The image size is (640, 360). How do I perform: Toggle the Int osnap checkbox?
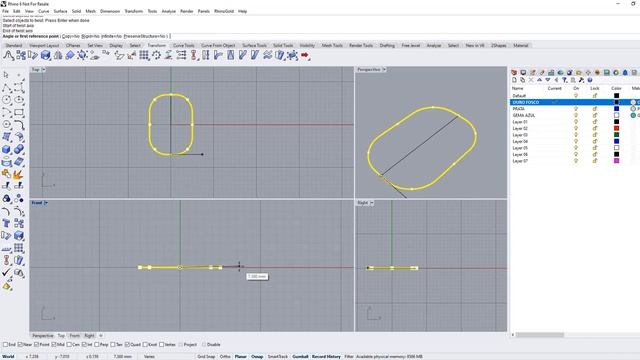click(84, 344)
